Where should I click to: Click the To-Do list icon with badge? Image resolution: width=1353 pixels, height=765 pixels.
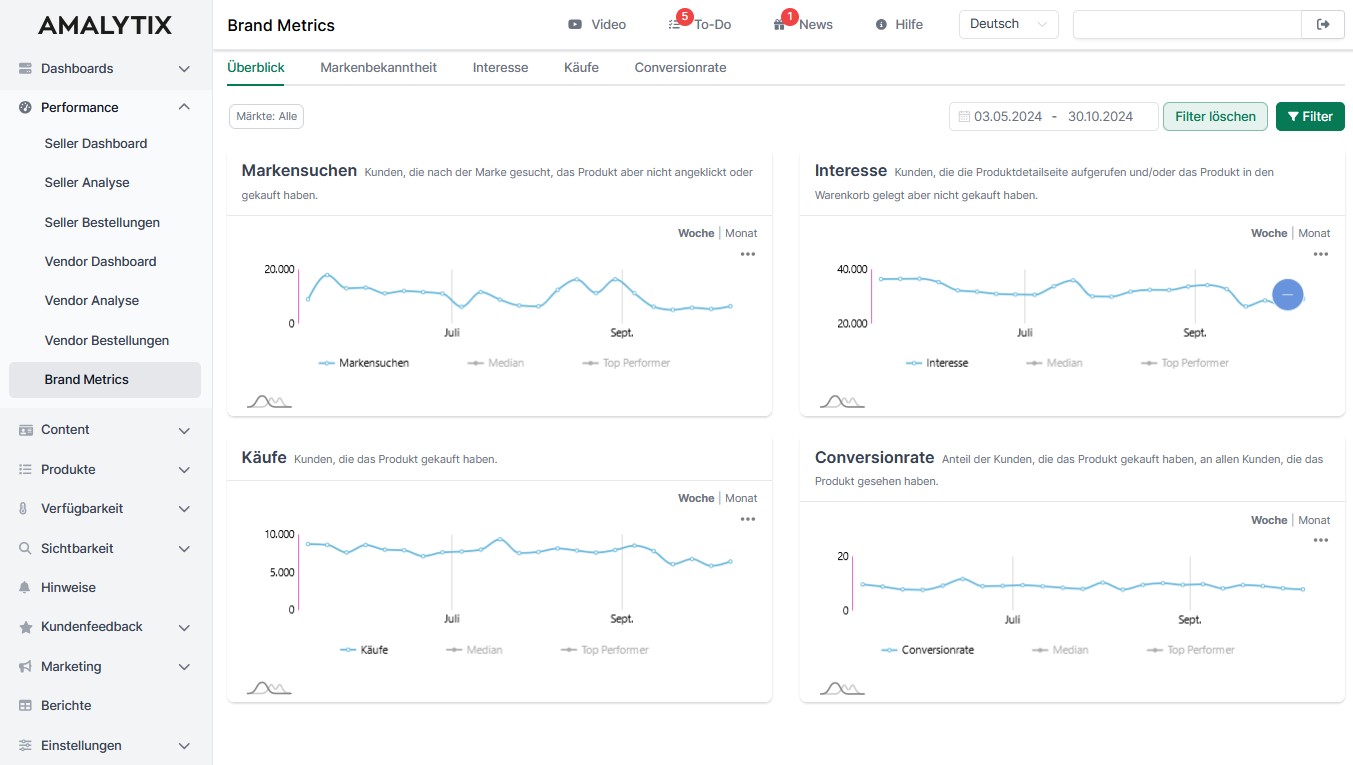coord(675,24)
